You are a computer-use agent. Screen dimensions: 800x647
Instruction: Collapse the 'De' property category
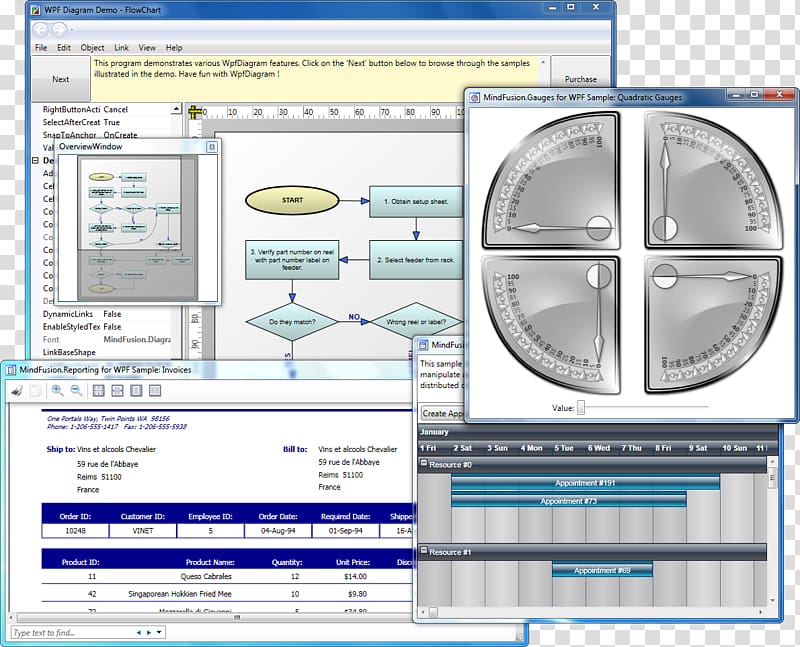pos(35,160)
